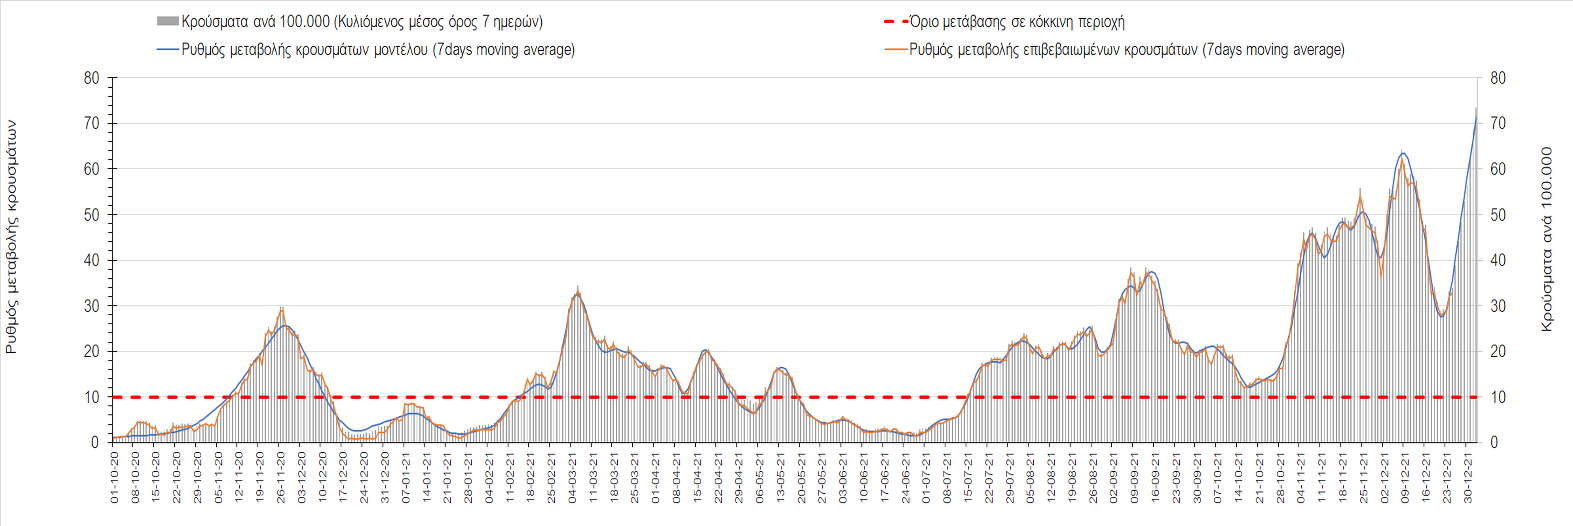Click the gray bar legend swatch for Κρούσματα ανά 100.000
The height and width of the screenshot is (526, 1573).
(x=167, y=21)
